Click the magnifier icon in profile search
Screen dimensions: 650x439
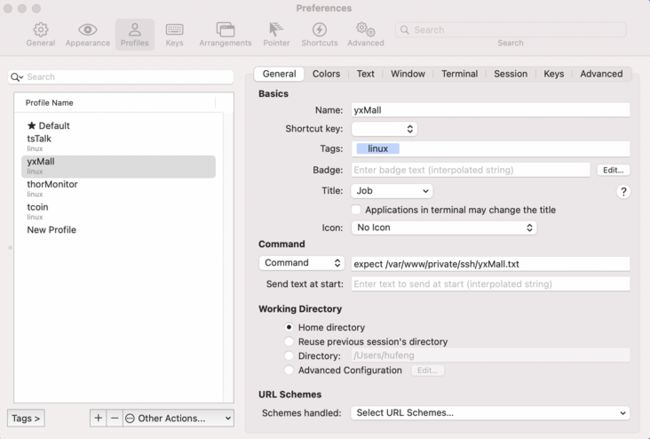(x=15, y=77)
